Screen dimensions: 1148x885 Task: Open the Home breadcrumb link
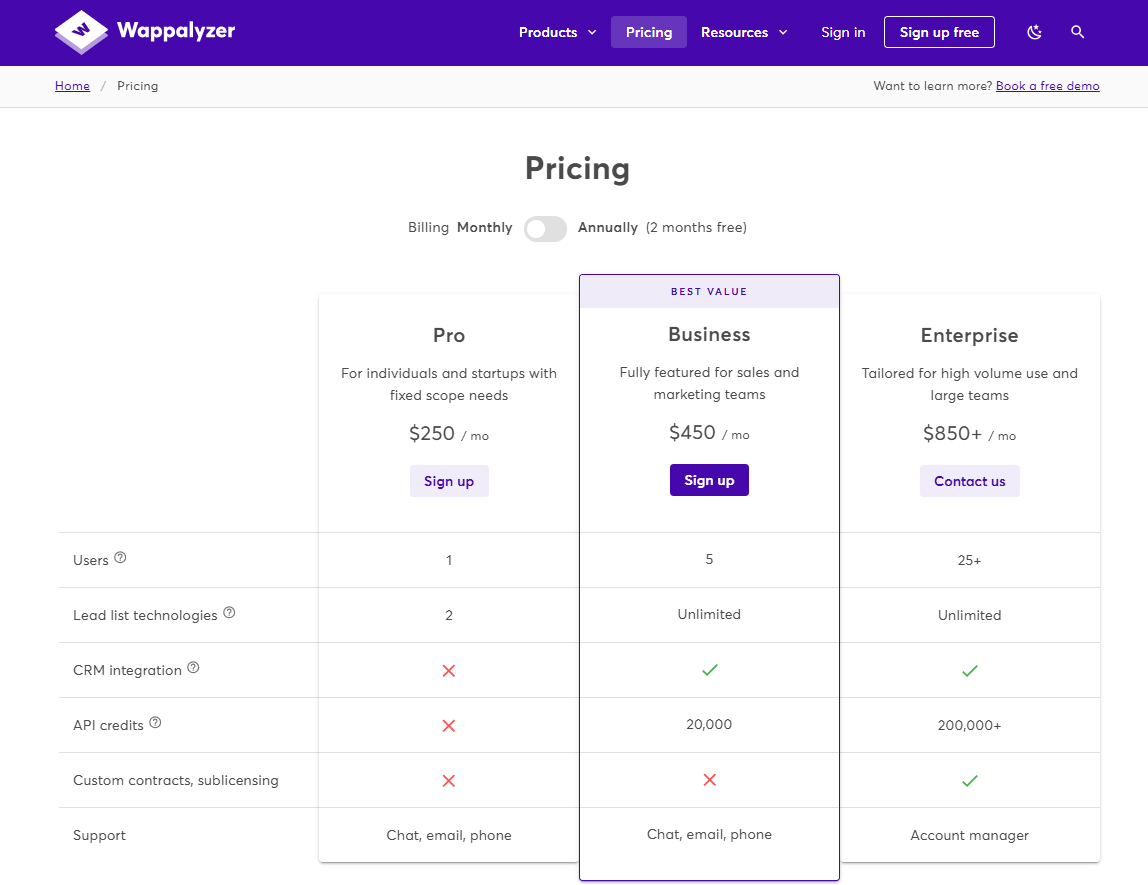pyautogui.click(x=72, y=85)
